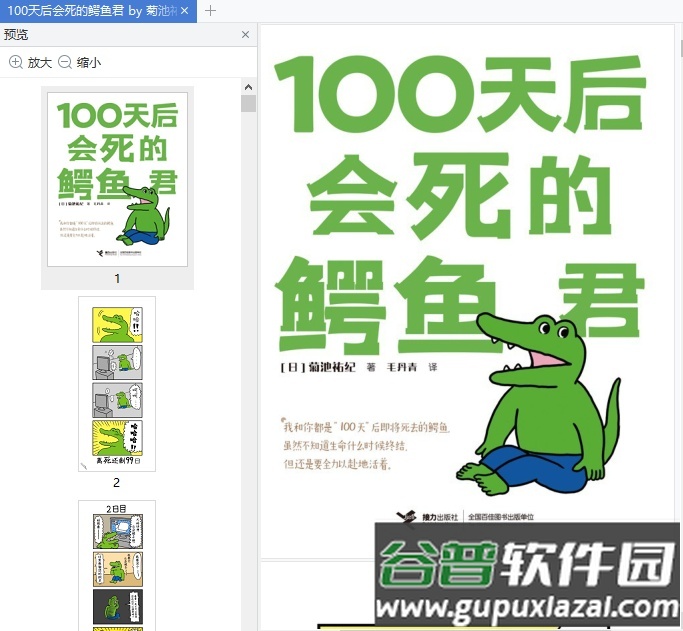Close the 预览 preview panel
The image size is (683, 631).
click(245, 34)
